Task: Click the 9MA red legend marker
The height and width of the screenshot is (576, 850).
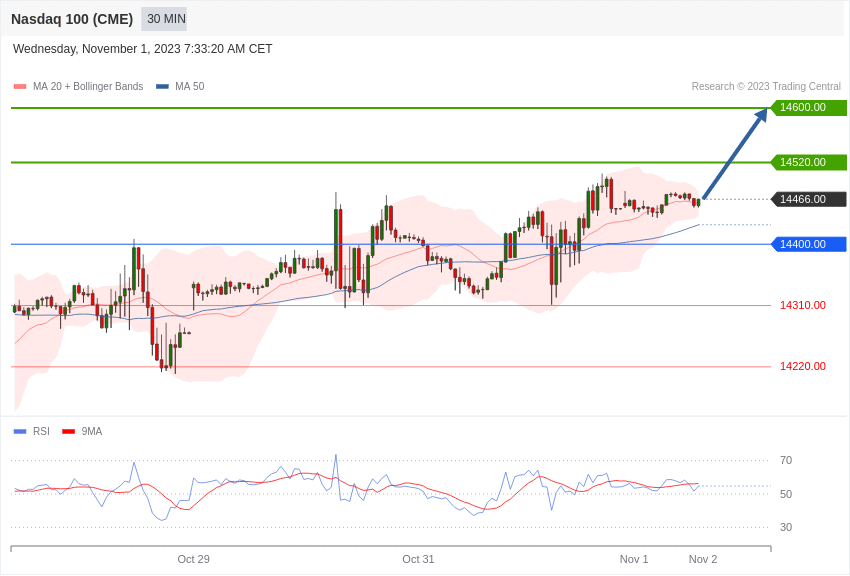Action: 68,432
